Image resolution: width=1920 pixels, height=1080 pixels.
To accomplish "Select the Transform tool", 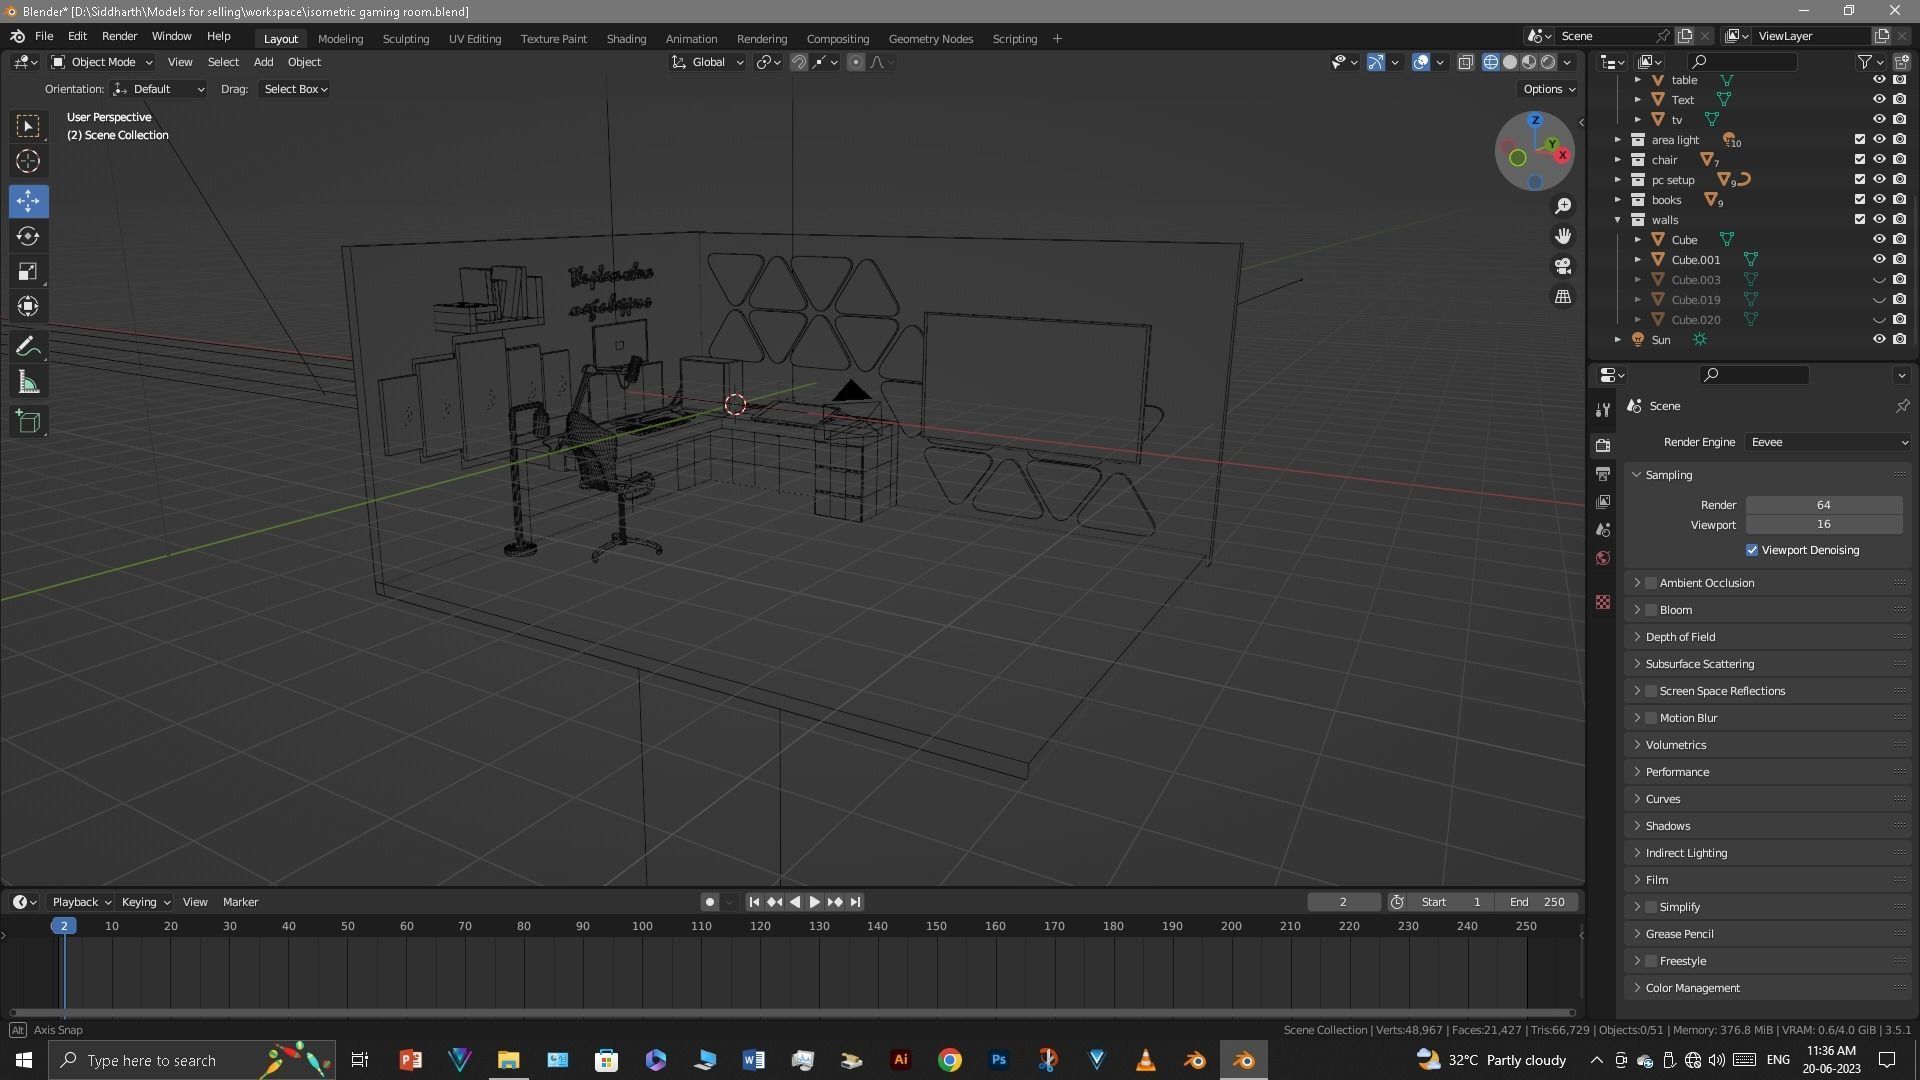I will click(28, 307).
